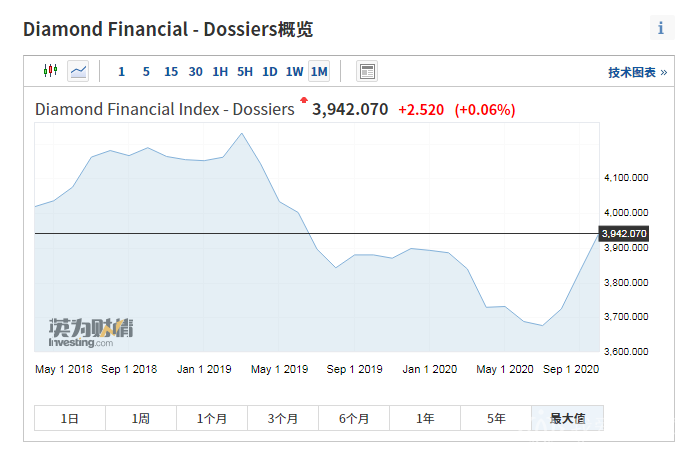The image size is (692, 459).
Task: Select the 1W interval
Action: (x=294, y=71)
